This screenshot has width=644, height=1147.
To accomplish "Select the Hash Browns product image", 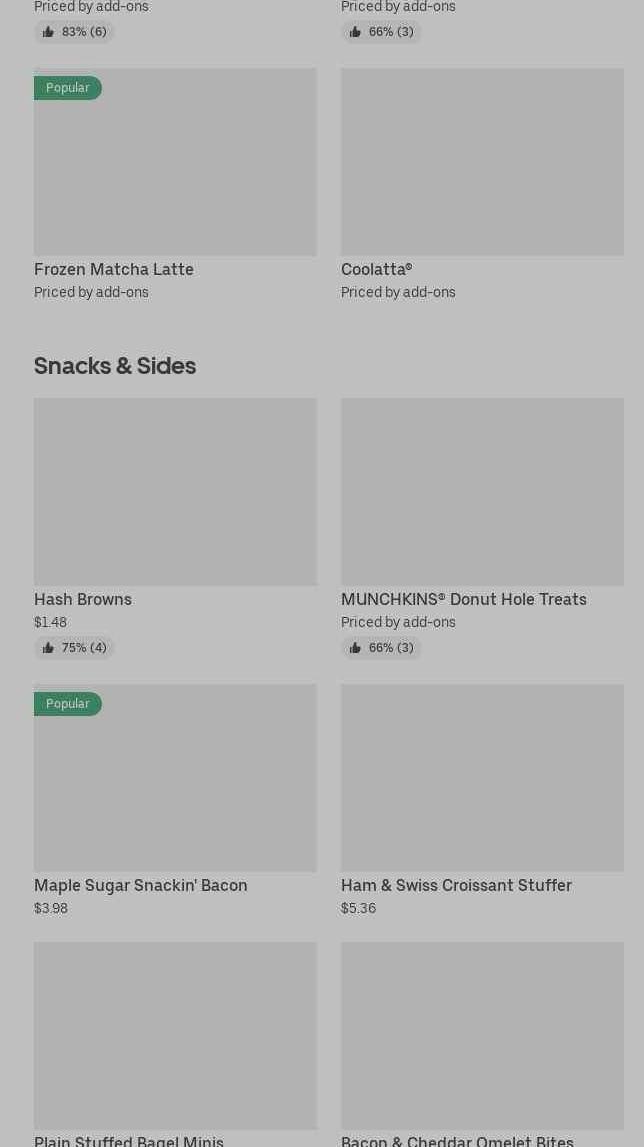I will point(175,492).
